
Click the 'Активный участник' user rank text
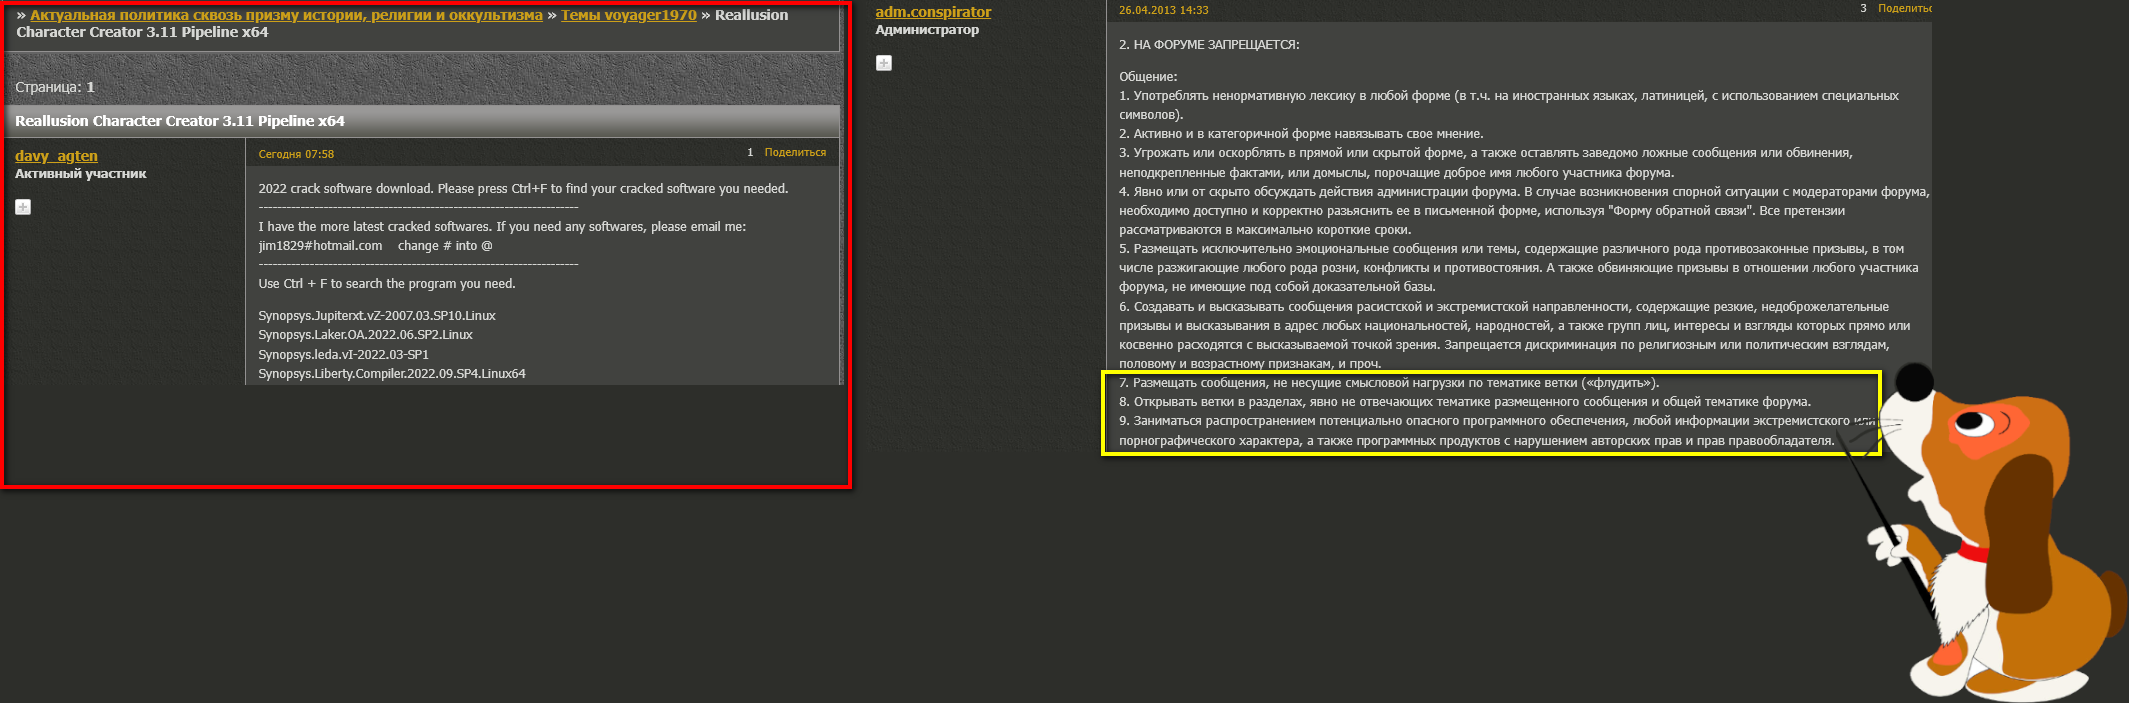pyautogui.click(x=81, y=174)
